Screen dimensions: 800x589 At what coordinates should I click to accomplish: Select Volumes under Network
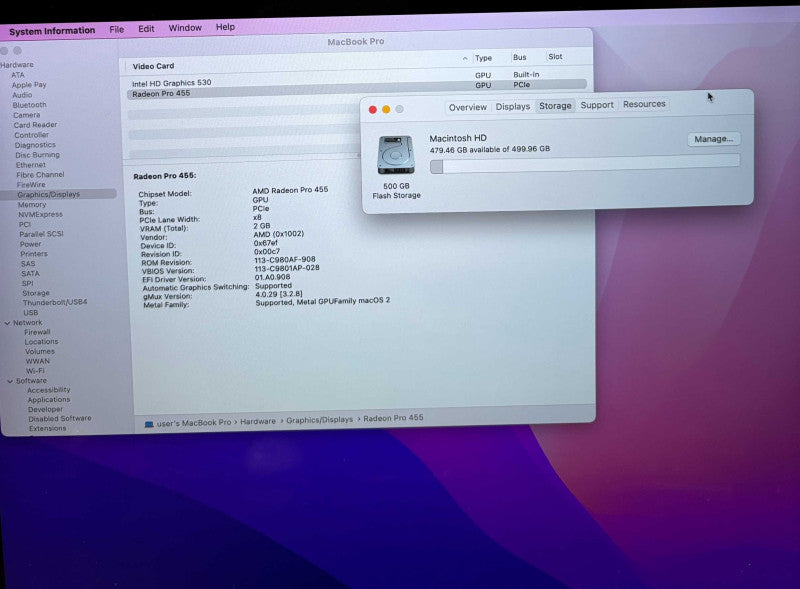pos(40,352)
